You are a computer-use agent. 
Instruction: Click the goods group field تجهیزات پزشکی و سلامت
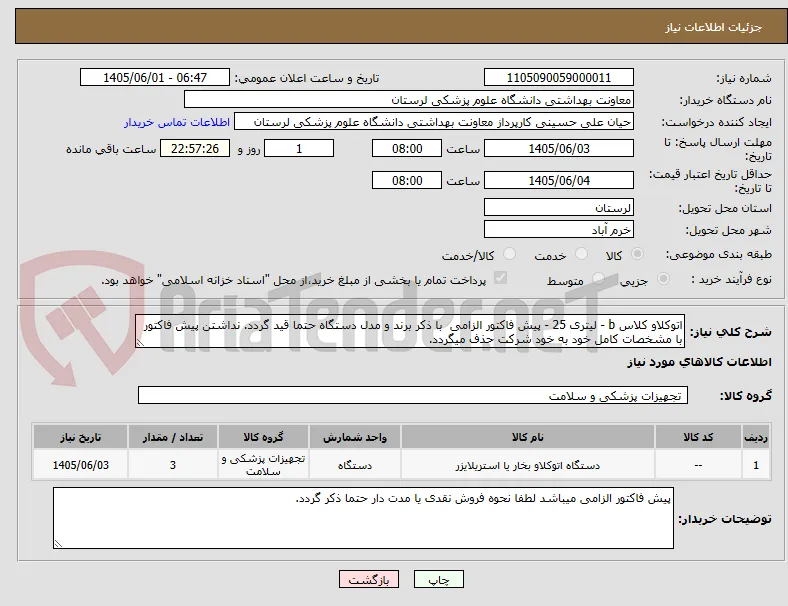(x=413, y=395)
